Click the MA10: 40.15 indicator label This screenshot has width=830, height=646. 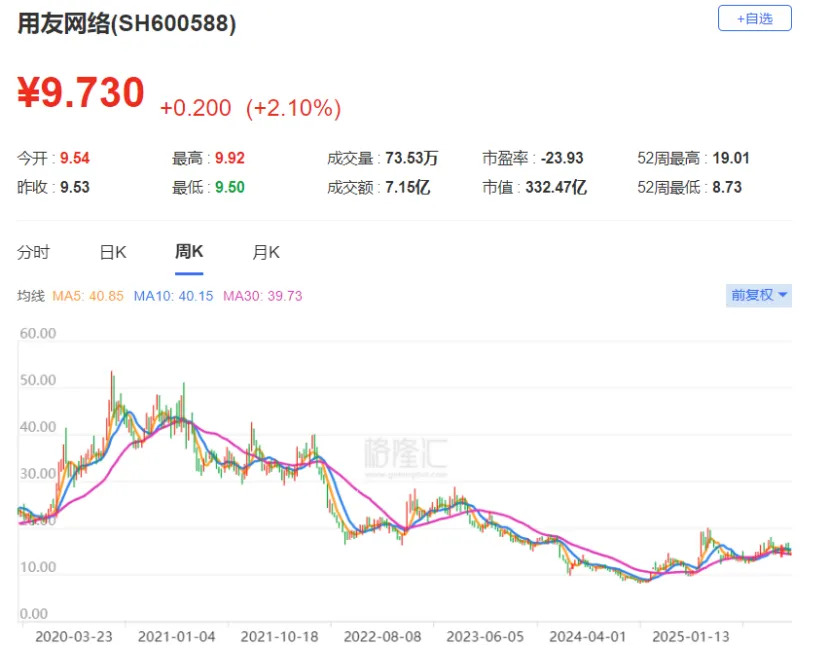point(173,296)
